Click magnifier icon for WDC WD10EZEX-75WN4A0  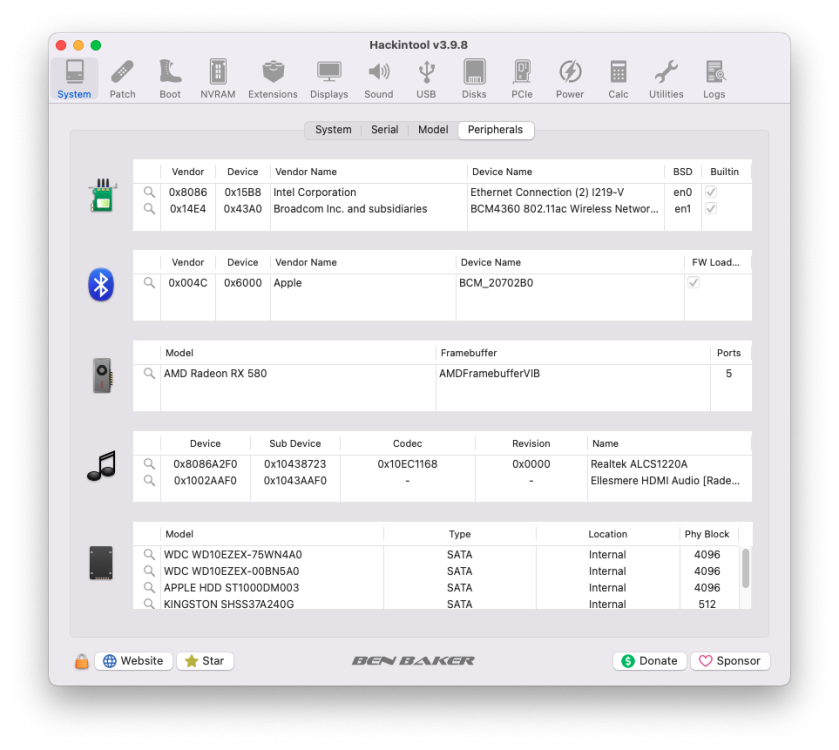149,554
